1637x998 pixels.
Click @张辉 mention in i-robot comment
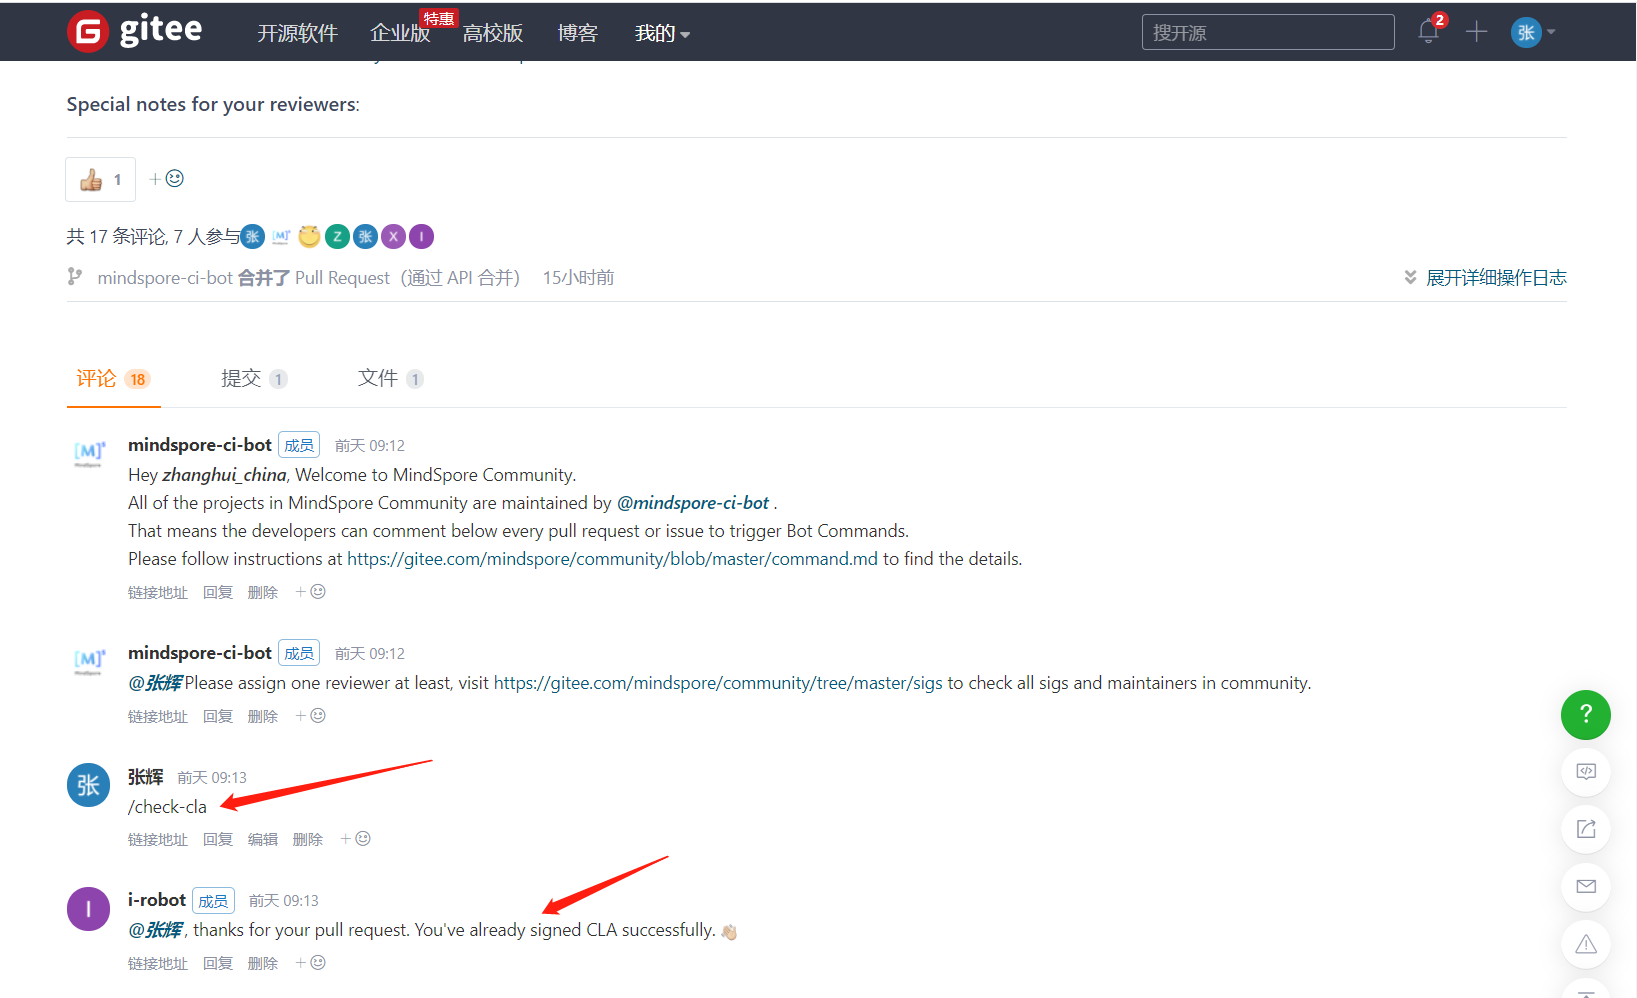(x=156, y=930)
